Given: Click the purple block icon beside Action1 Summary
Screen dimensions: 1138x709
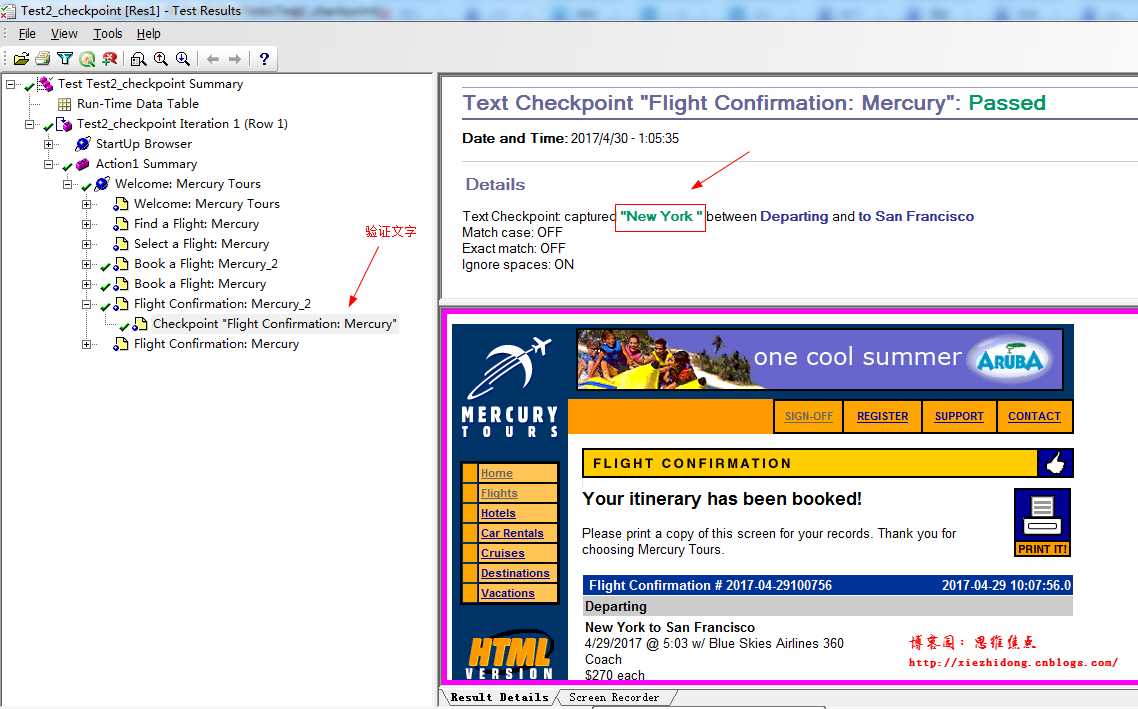Looking at the screenshot, I should 82,164.
